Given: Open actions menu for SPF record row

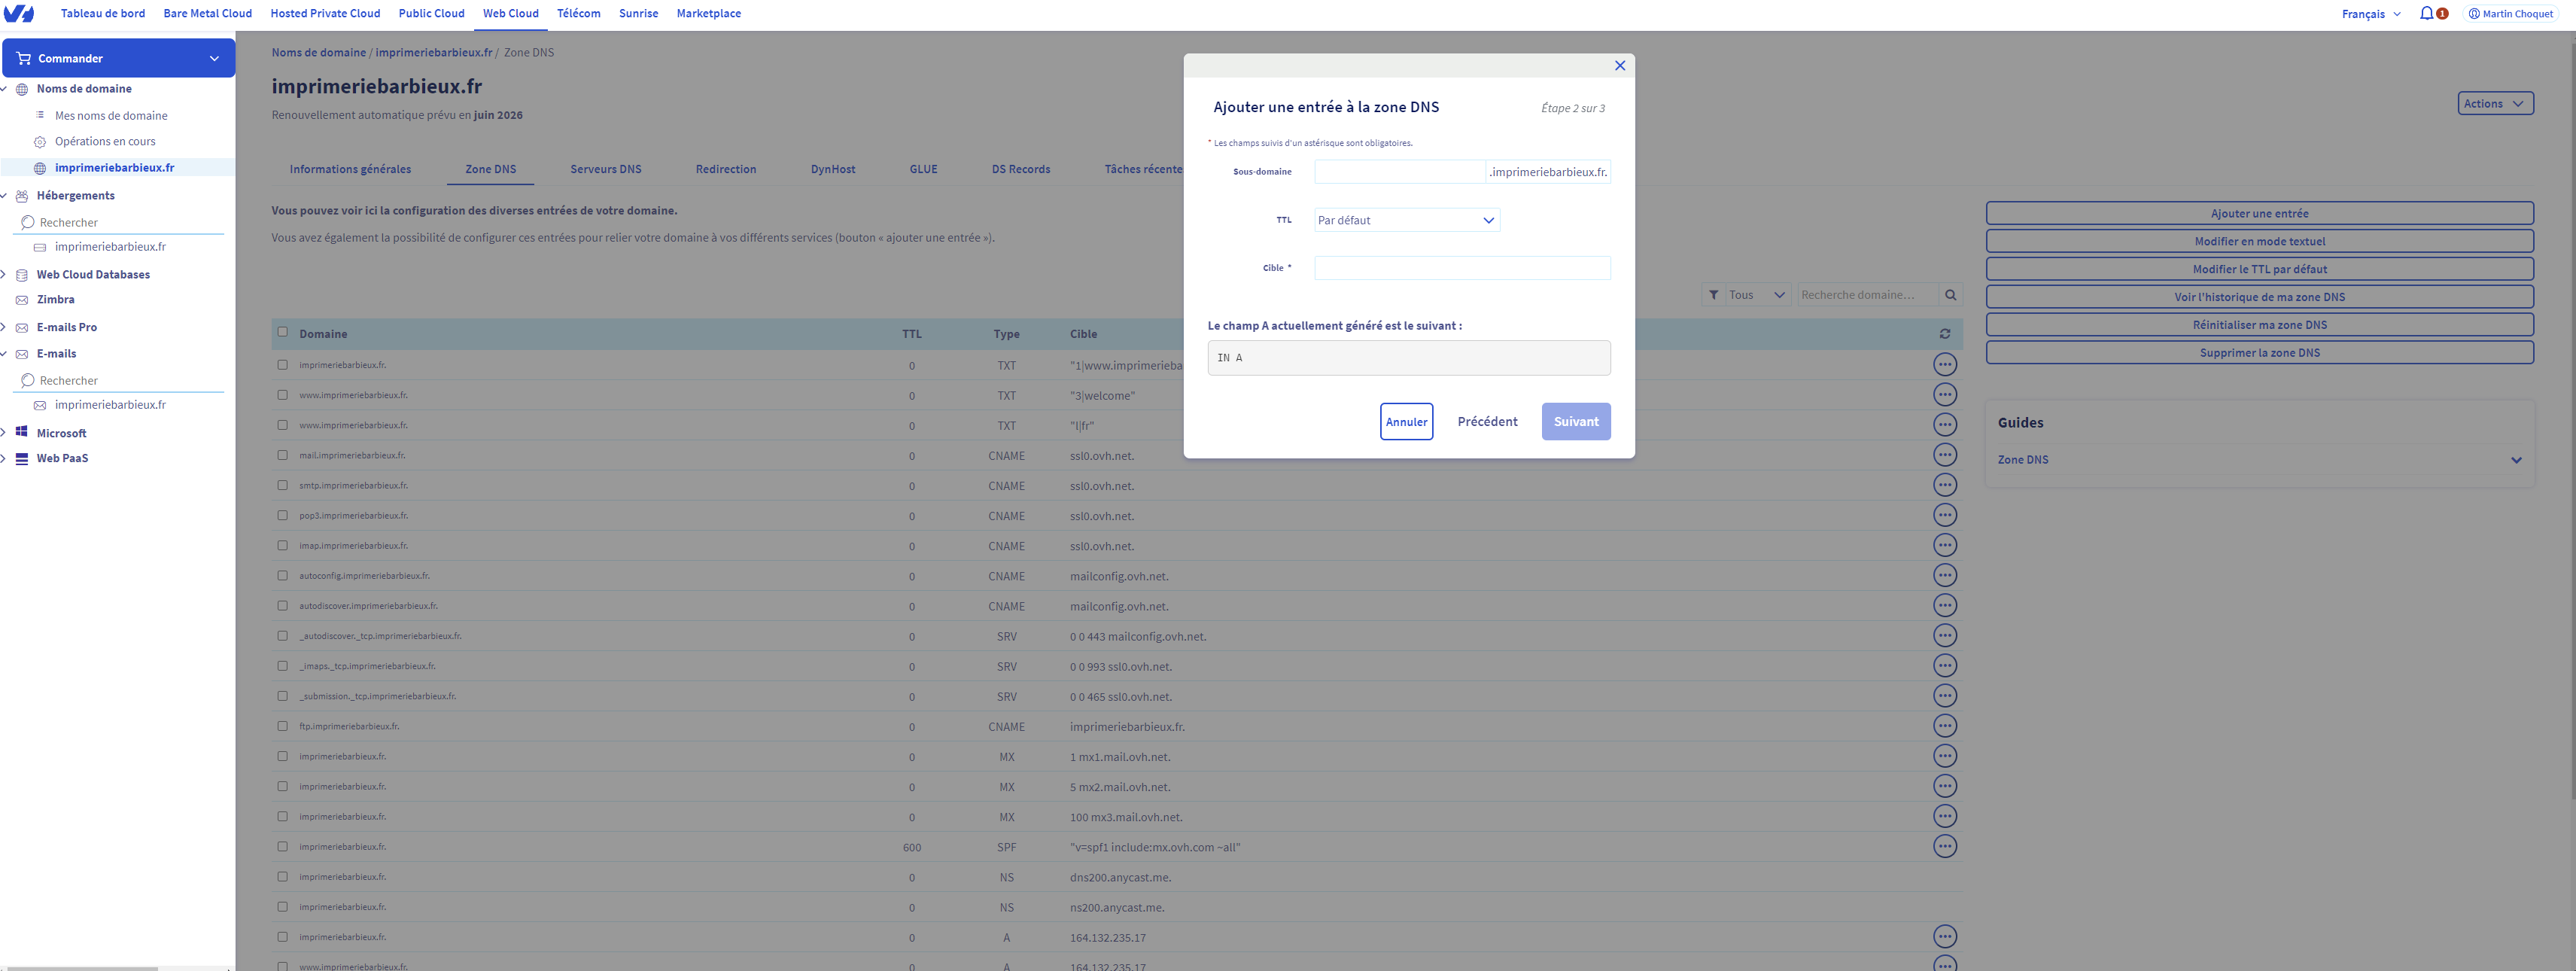Looking at the screenshot, I should click(1944, 847).
